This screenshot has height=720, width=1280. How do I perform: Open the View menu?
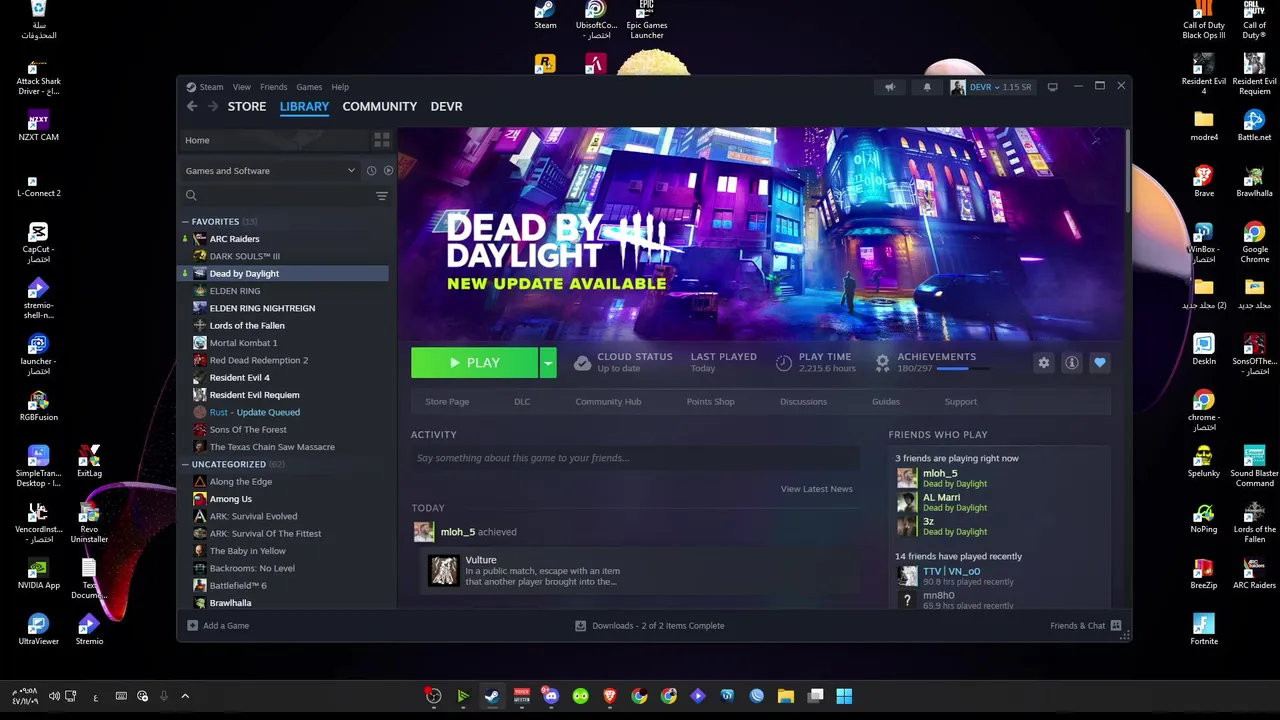click(x=242, y=87)
